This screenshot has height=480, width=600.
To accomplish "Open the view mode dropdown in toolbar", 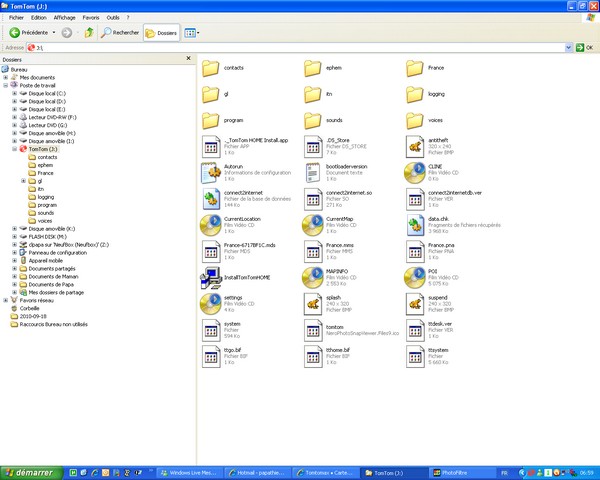I will pos(191,33).
